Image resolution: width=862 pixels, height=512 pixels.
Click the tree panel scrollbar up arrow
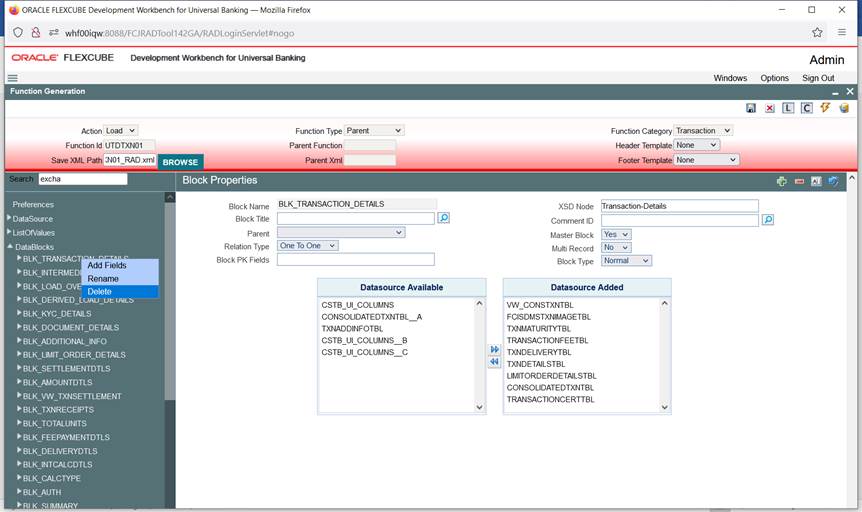coord(170,197)
